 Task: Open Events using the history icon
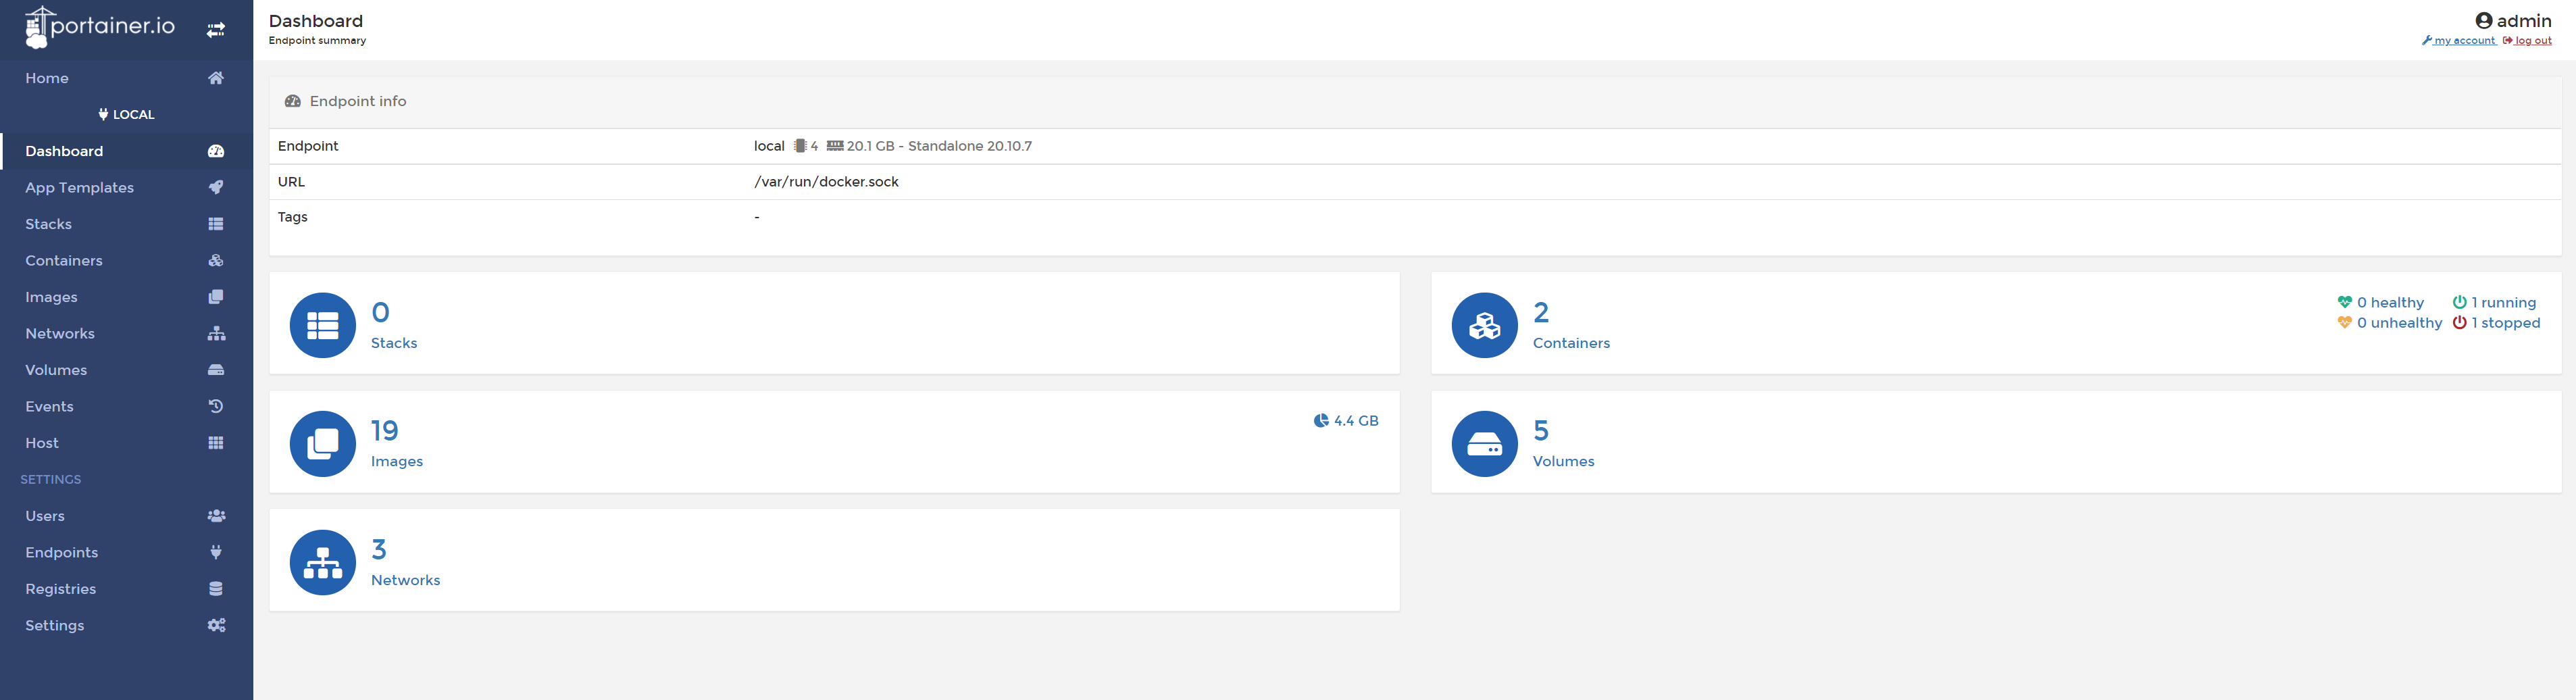(216, 406)
